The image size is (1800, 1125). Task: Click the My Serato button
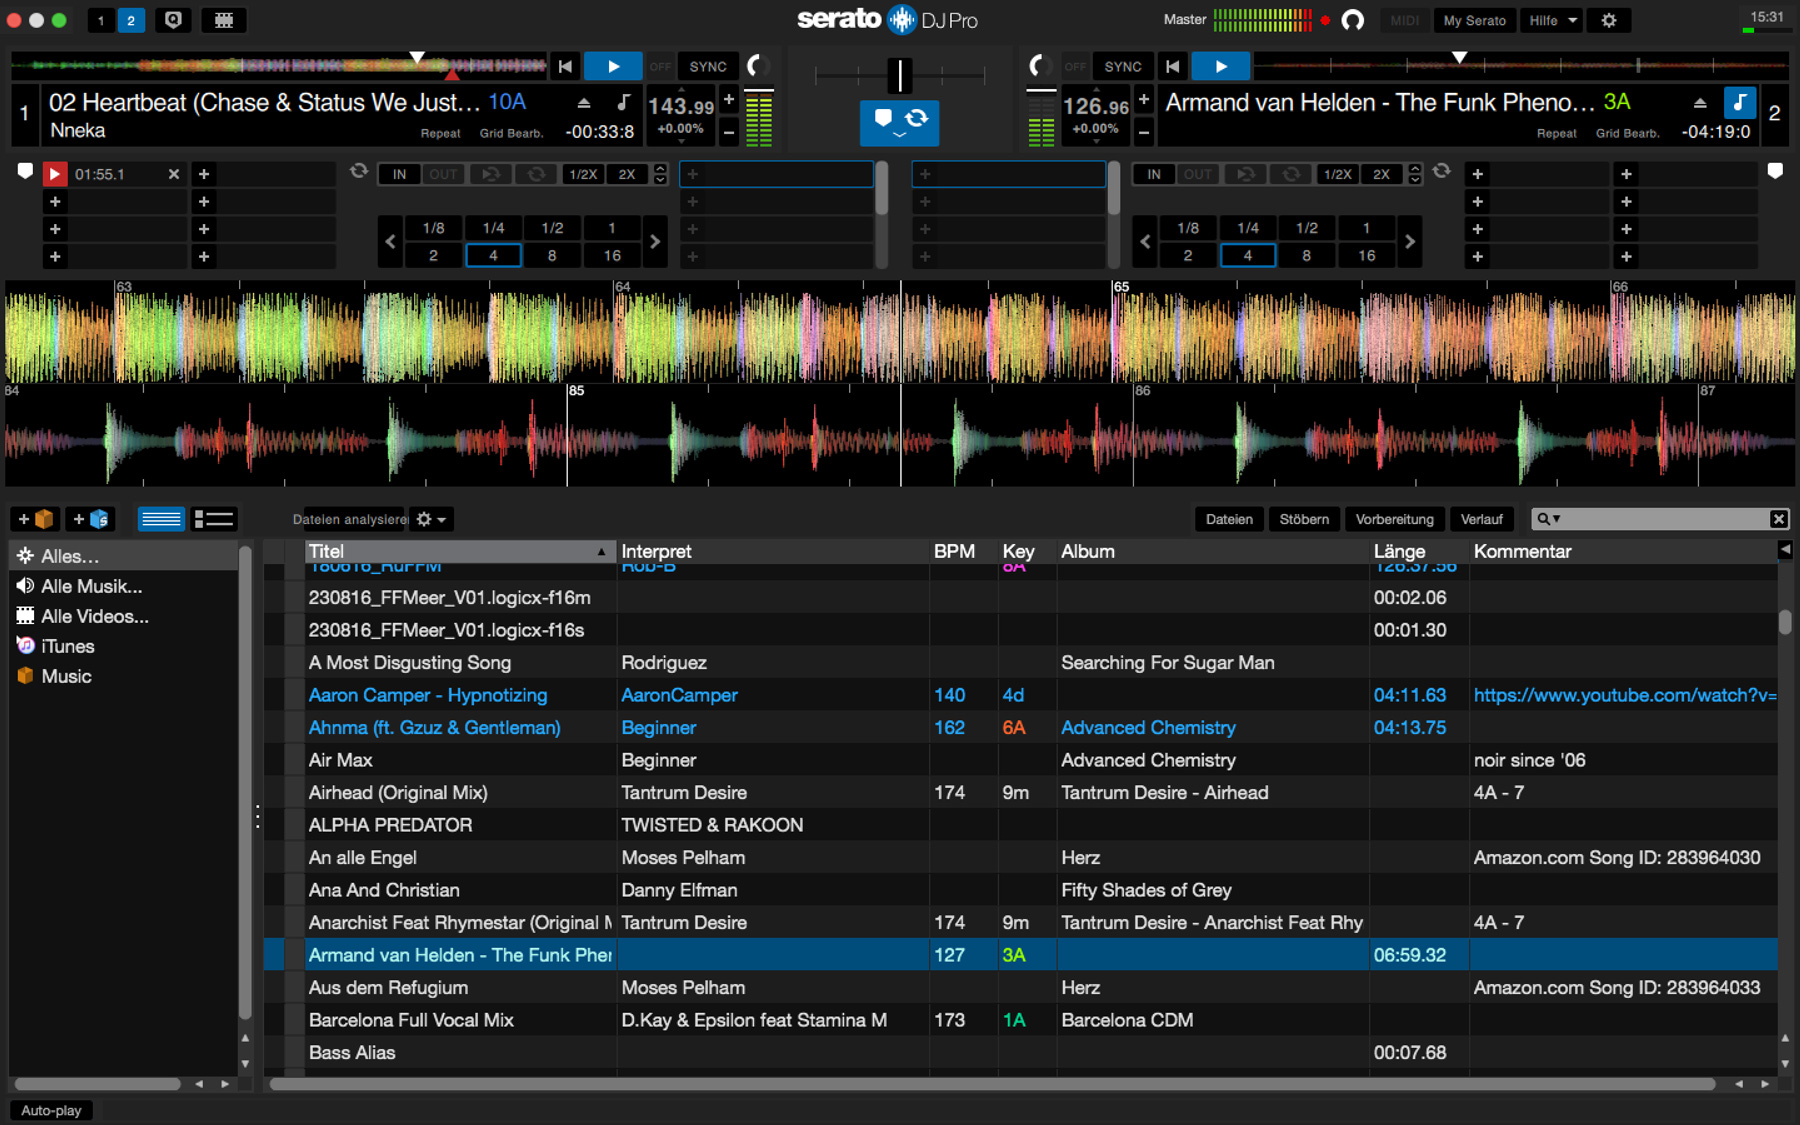pyautogui.click(x=1474, y=20)
